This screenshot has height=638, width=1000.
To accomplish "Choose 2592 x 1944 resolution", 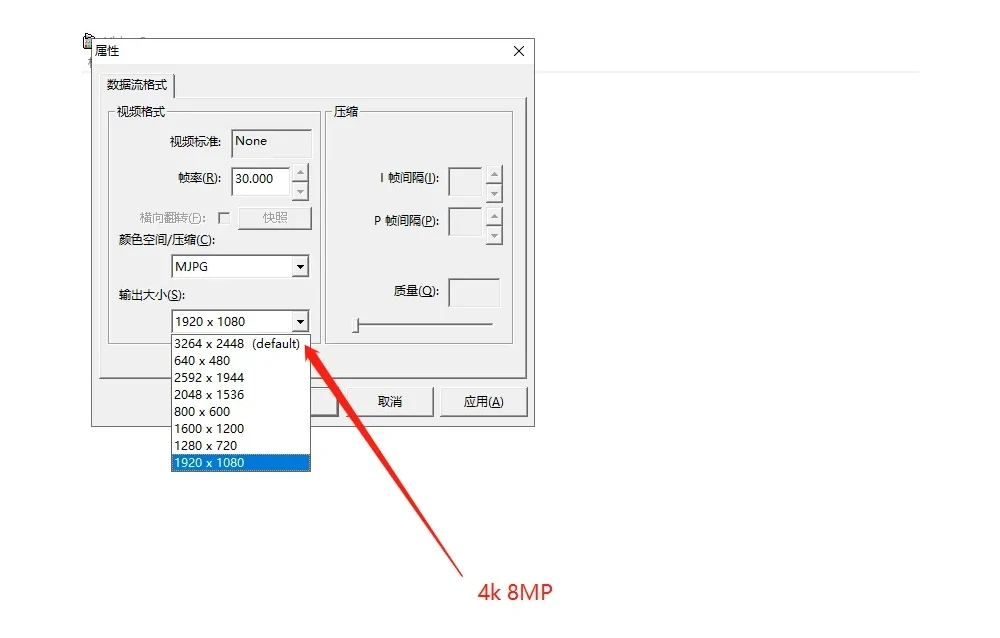I will (x=240, y=378).
